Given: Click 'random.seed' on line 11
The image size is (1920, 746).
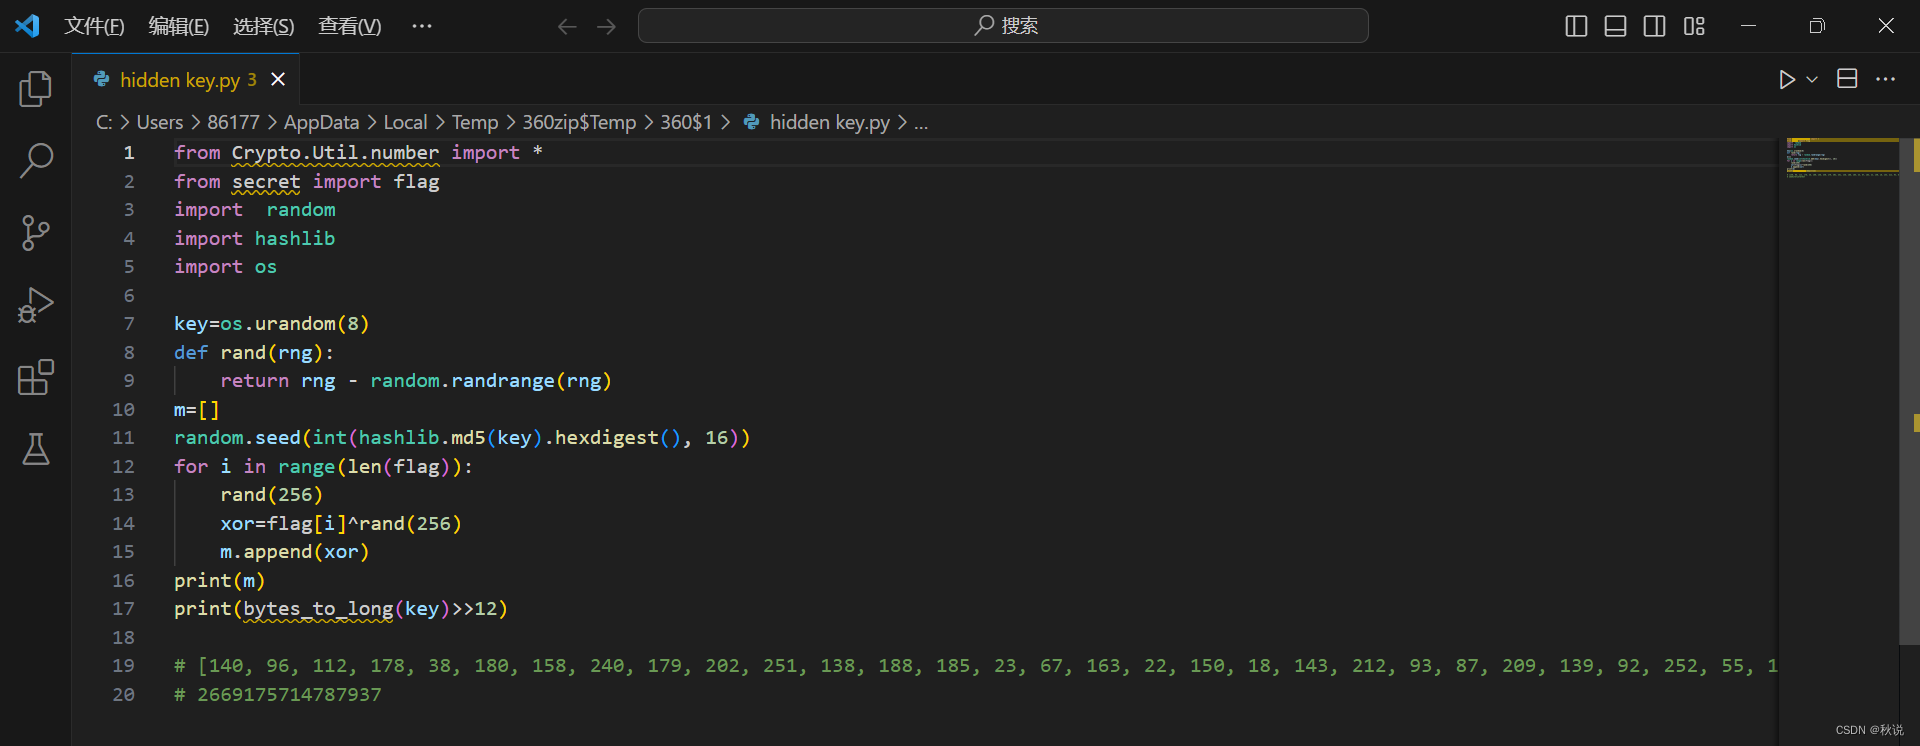Looking at the screenshot, I should [237, 438].
